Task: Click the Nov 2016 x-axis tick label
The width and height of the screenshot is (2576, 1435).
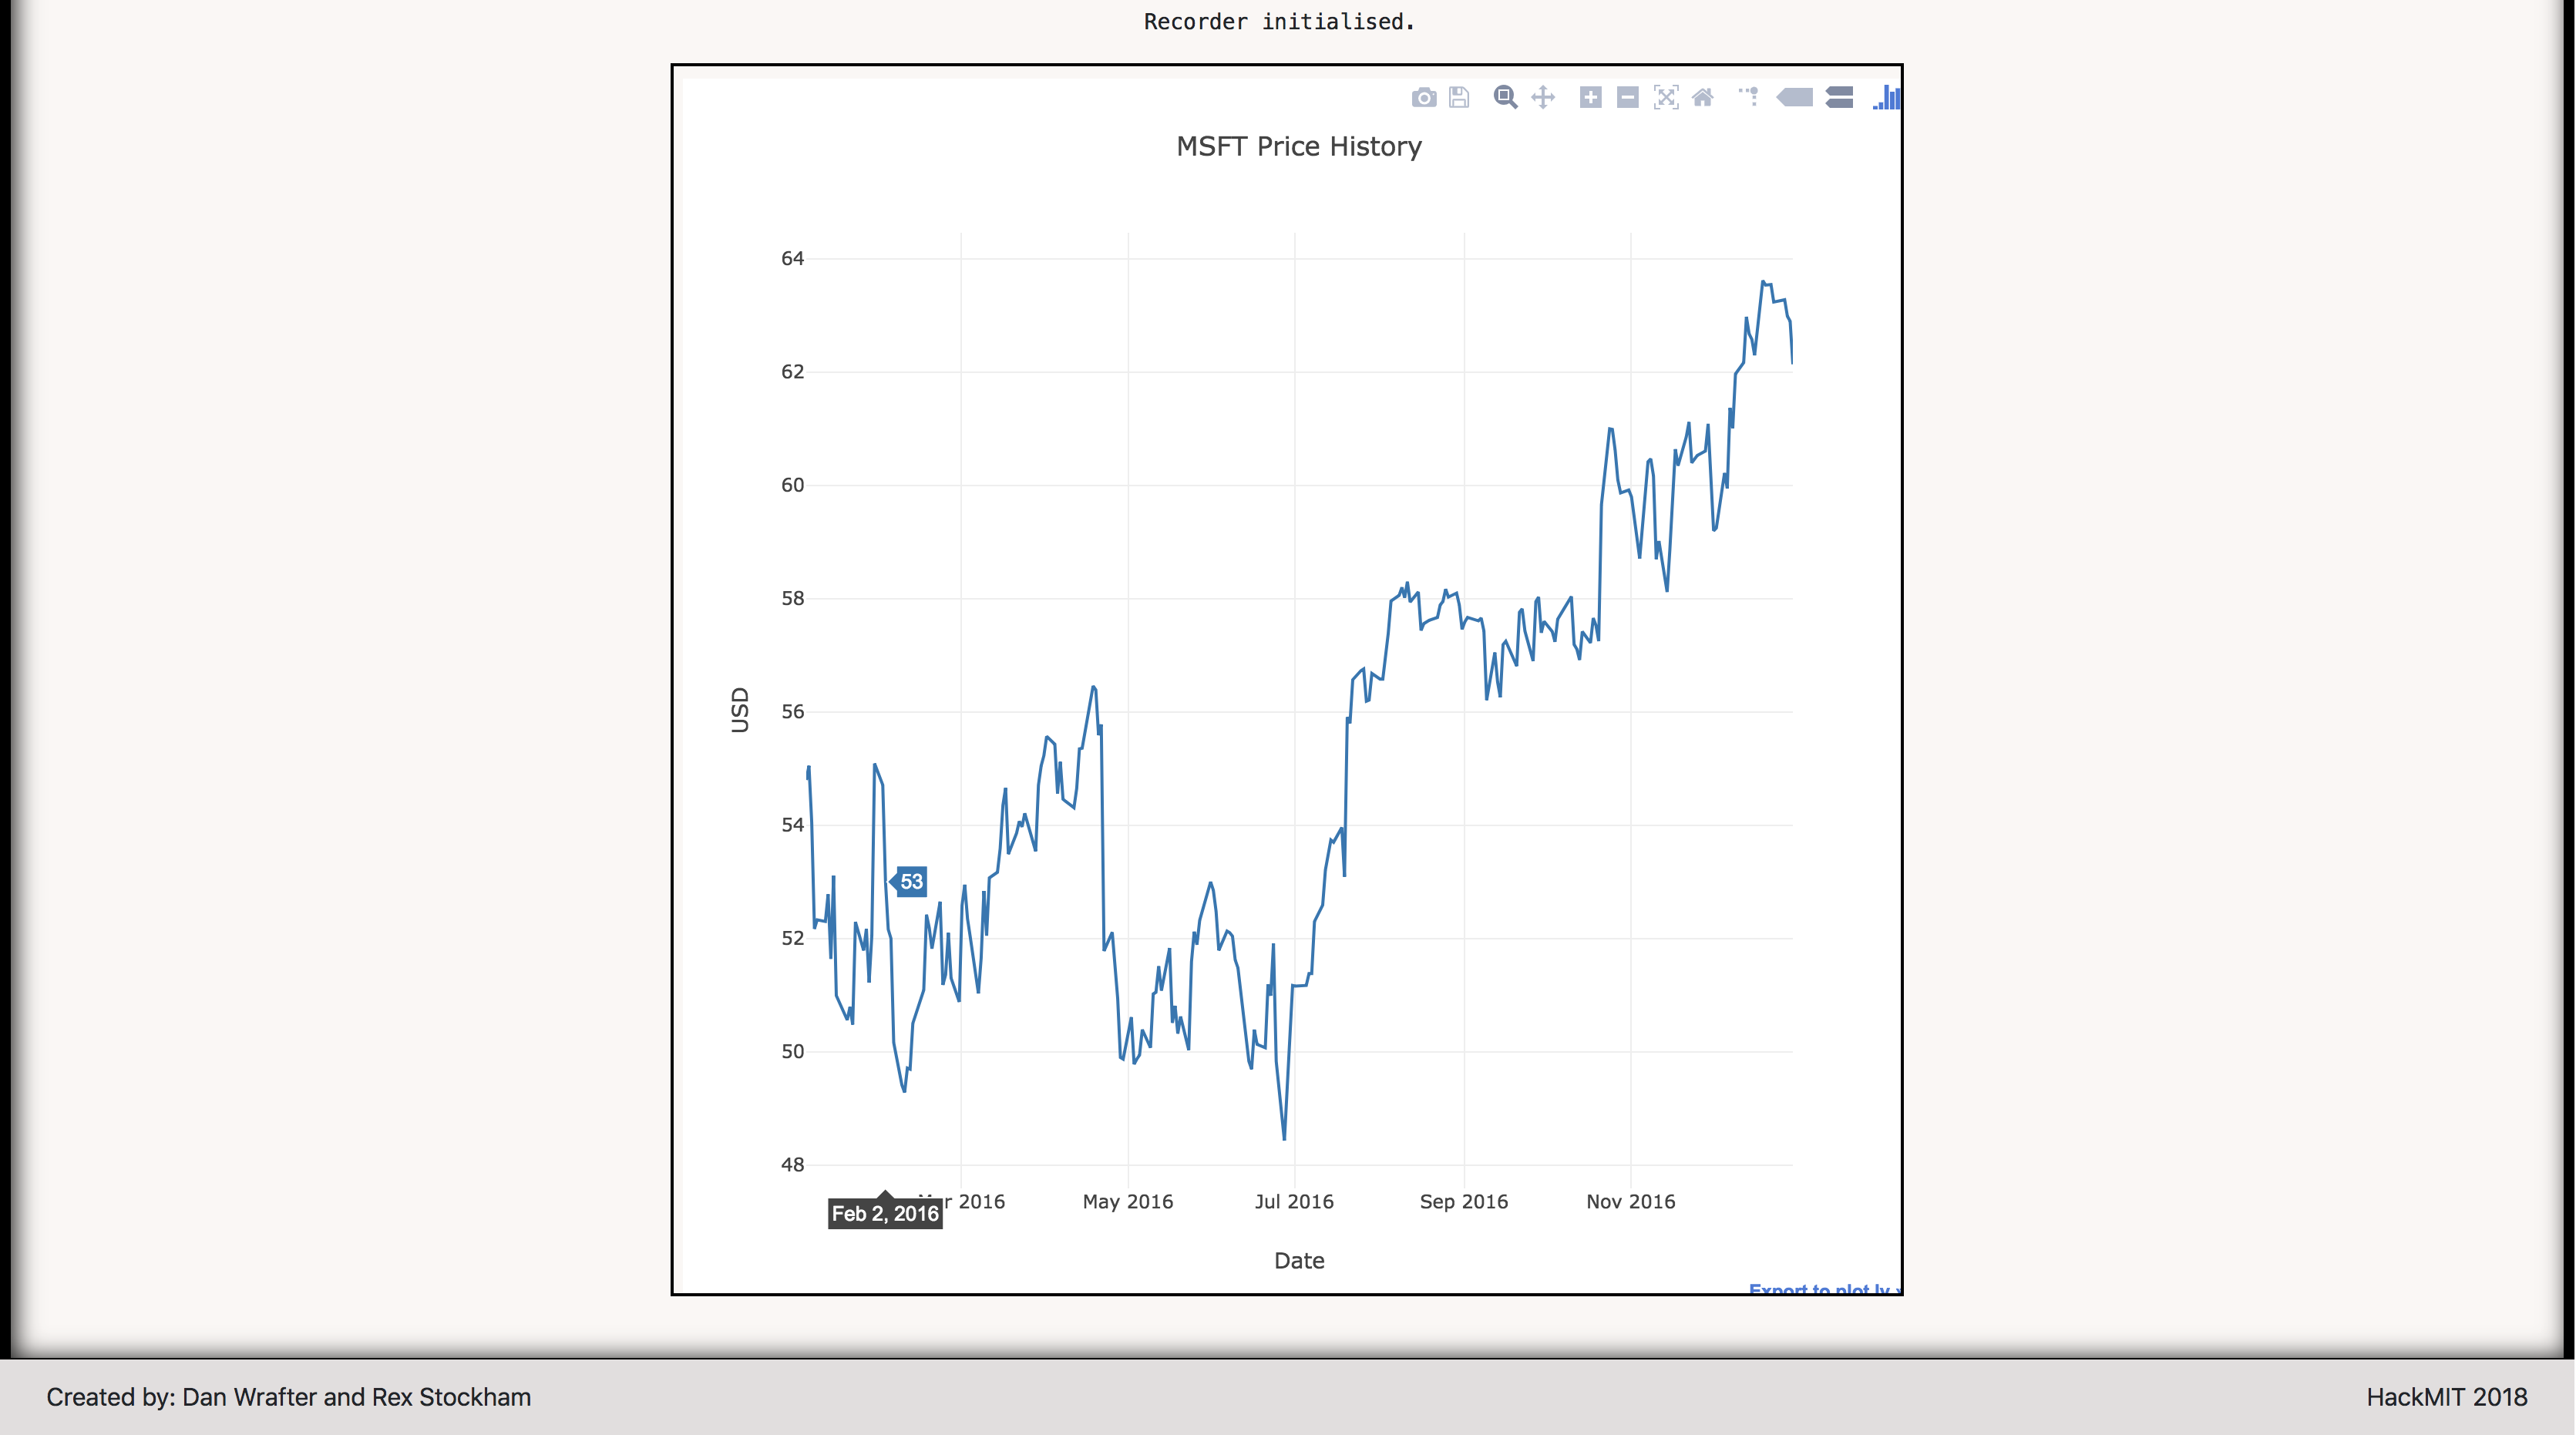Action: [x=1630, y=1202]
